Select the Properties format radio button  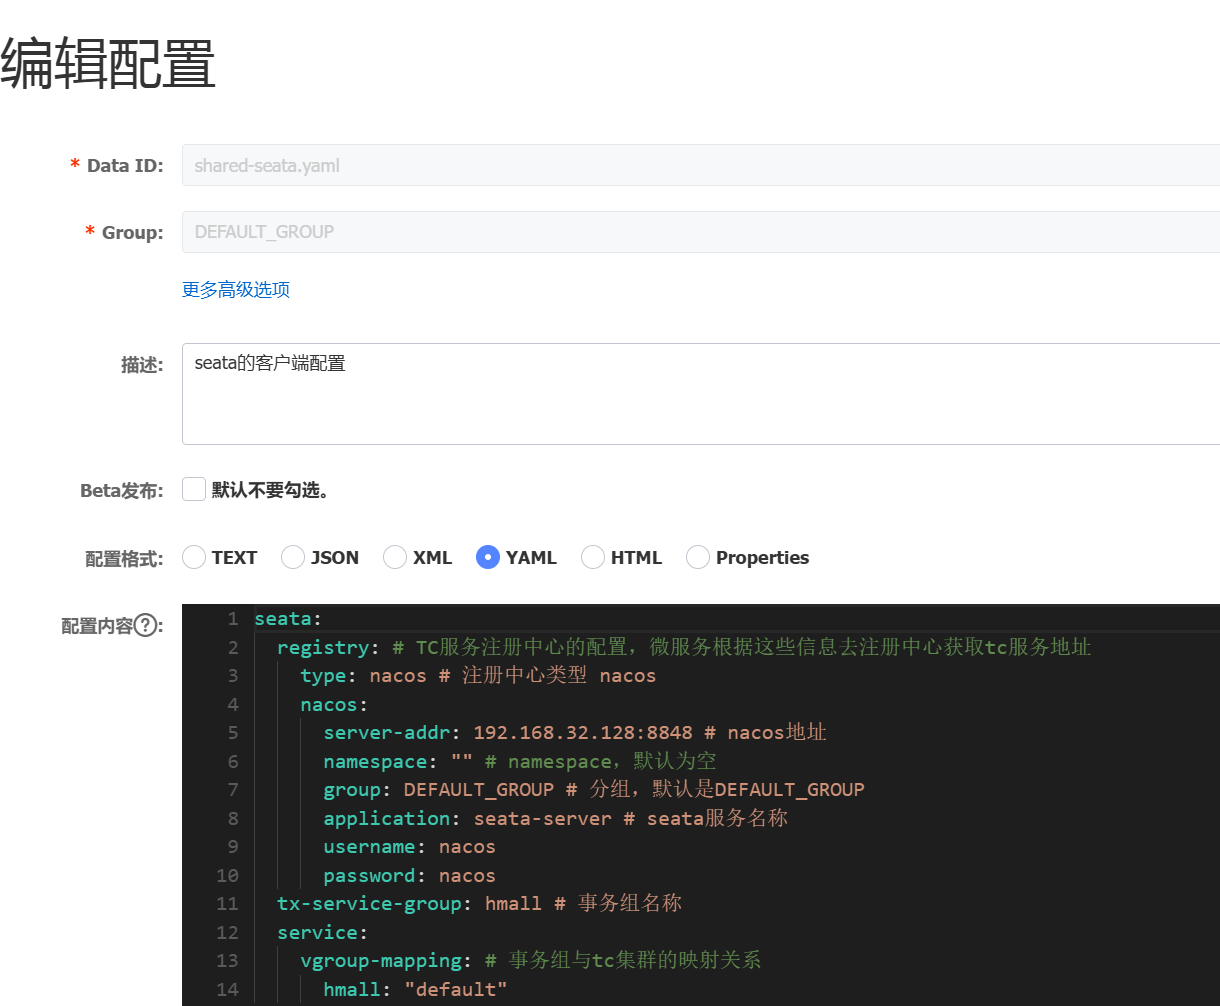click(x=698, y=557)
